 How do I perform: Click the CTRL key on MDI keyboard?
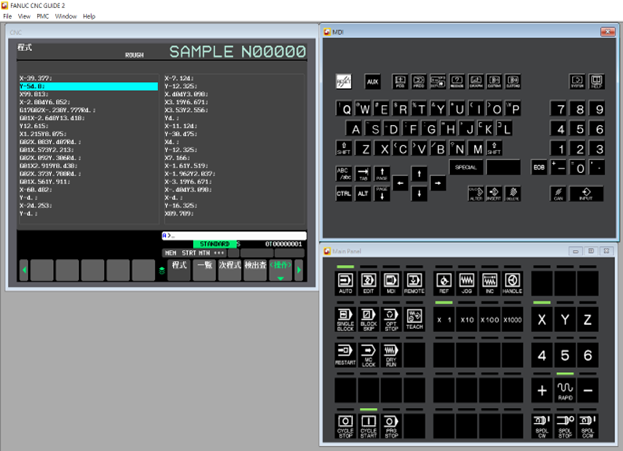(x=344, y=194)
